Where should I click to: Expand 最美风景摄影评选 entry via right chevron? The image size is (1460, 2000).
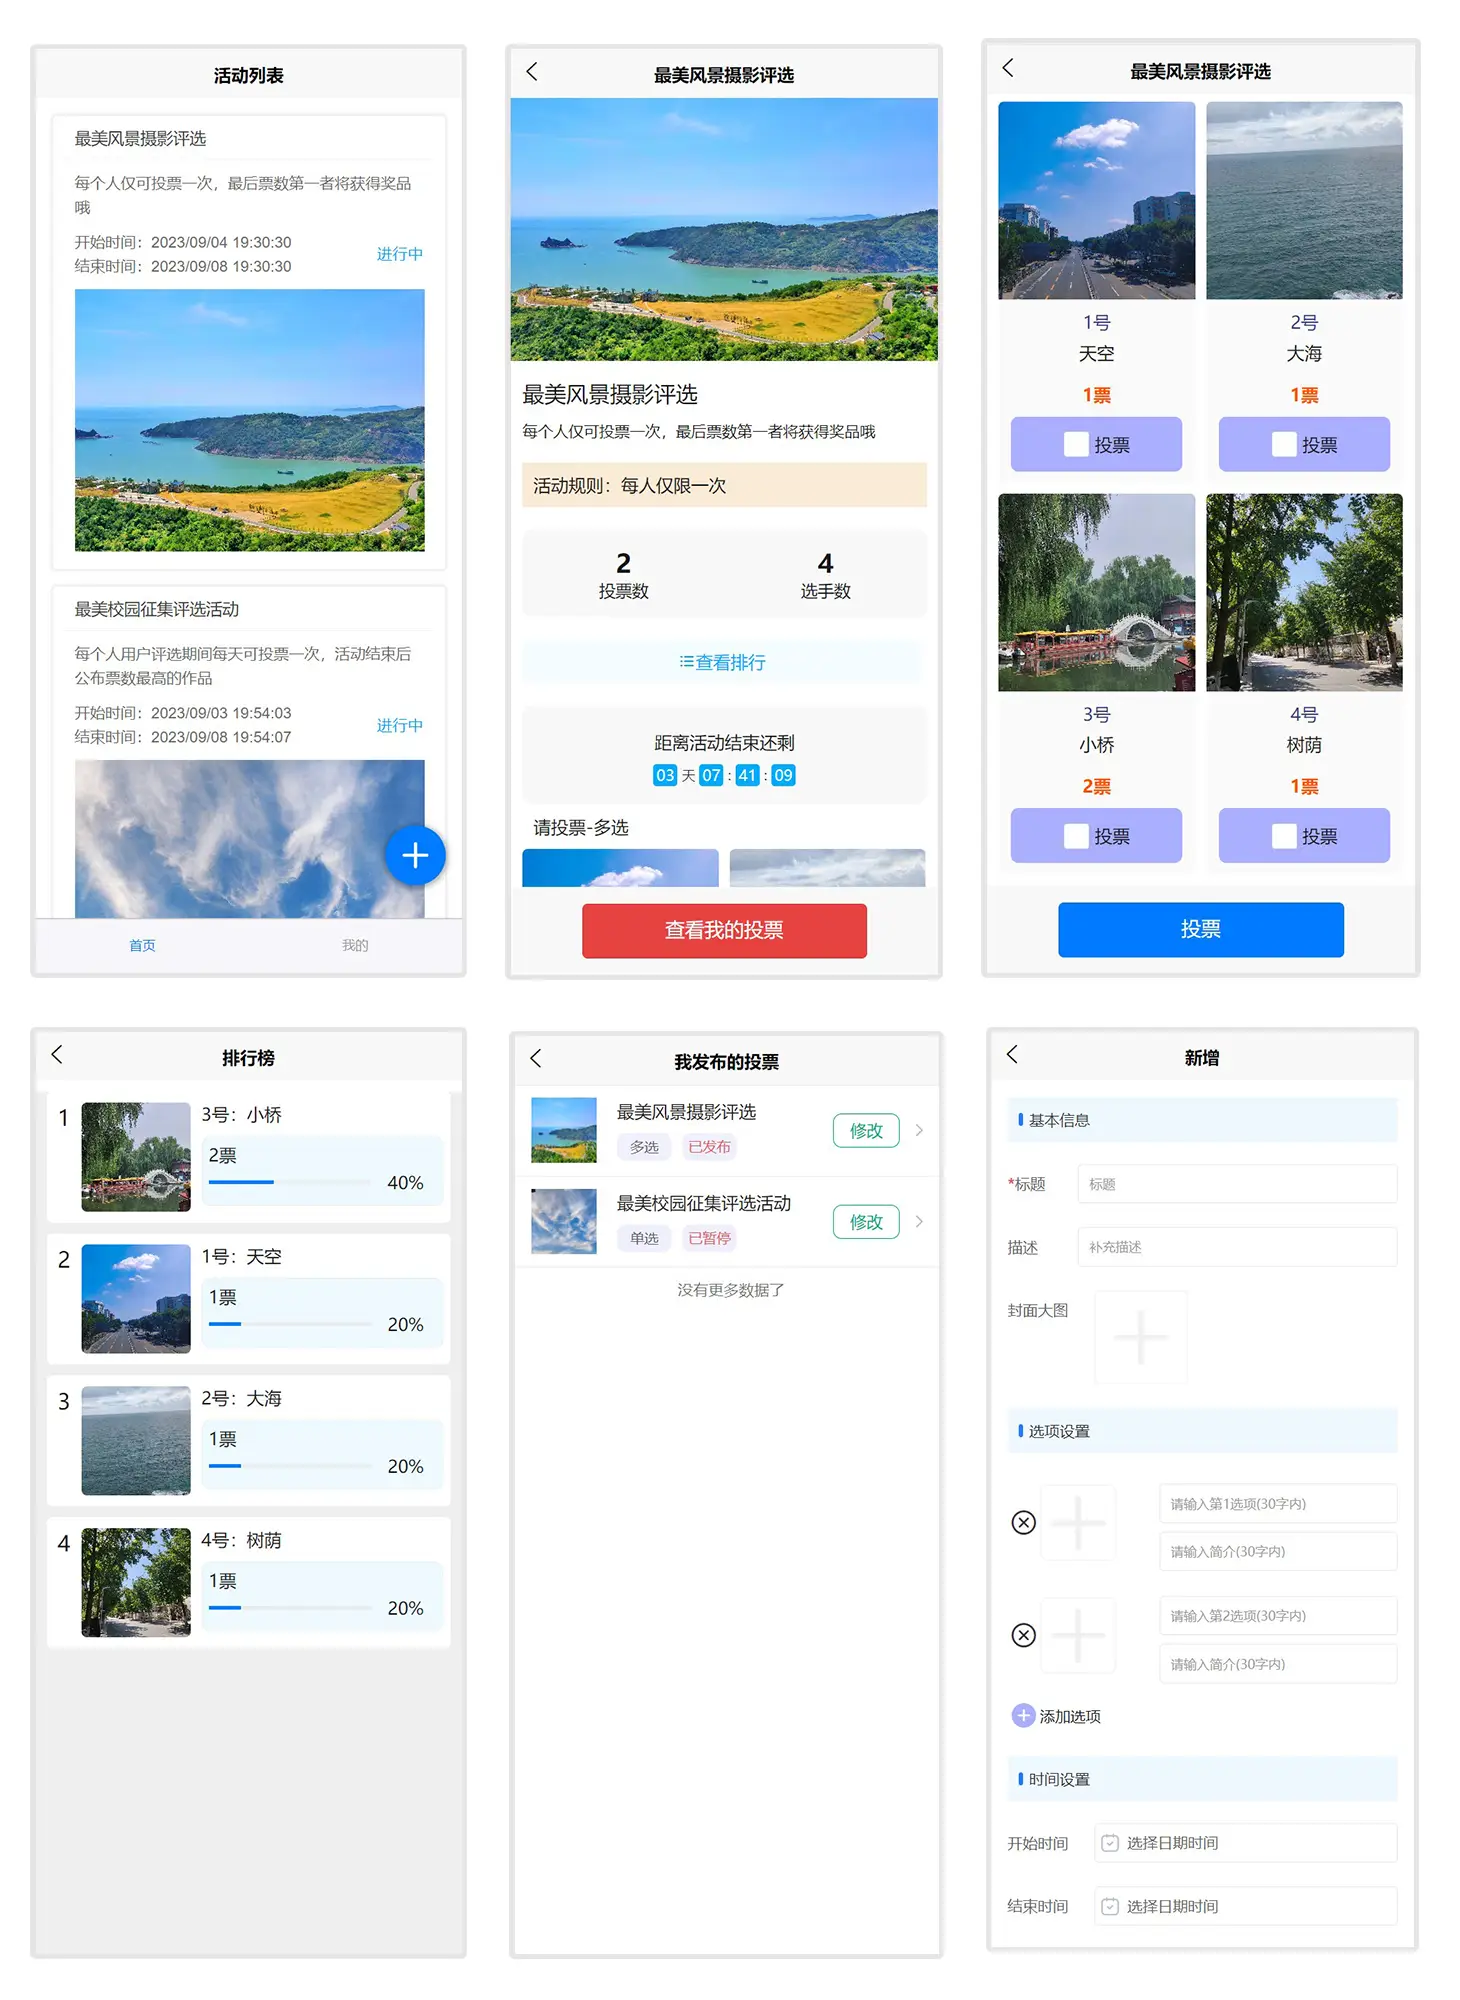(919, 1130)
